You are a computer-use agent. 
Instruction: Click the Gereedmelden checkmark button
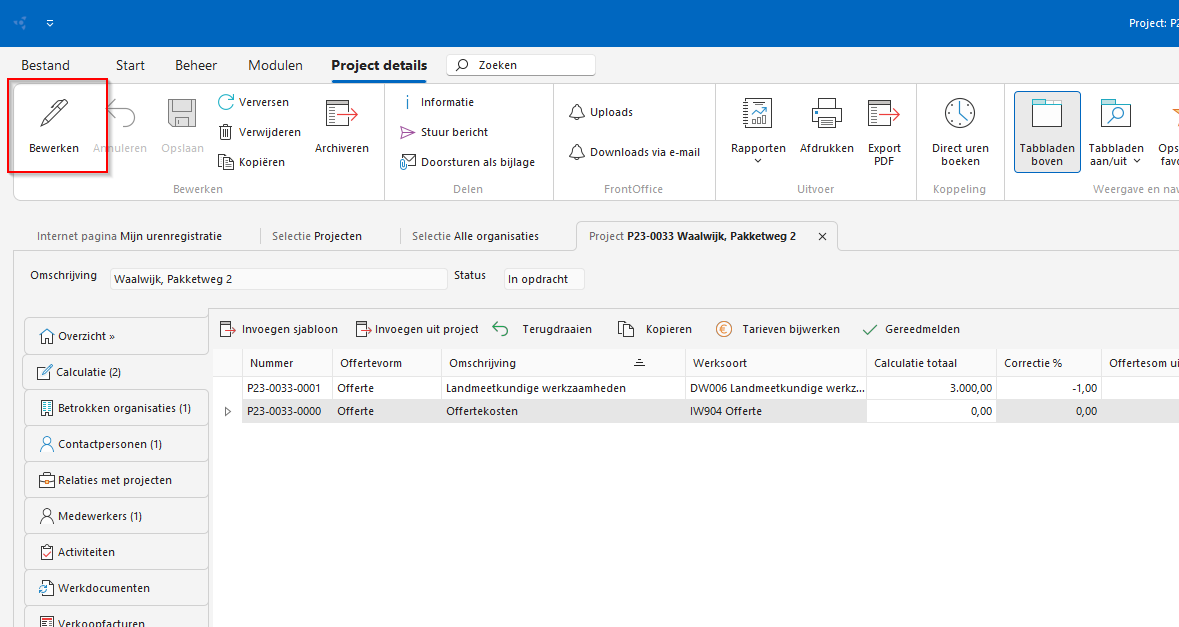click(x=911, y=329)
